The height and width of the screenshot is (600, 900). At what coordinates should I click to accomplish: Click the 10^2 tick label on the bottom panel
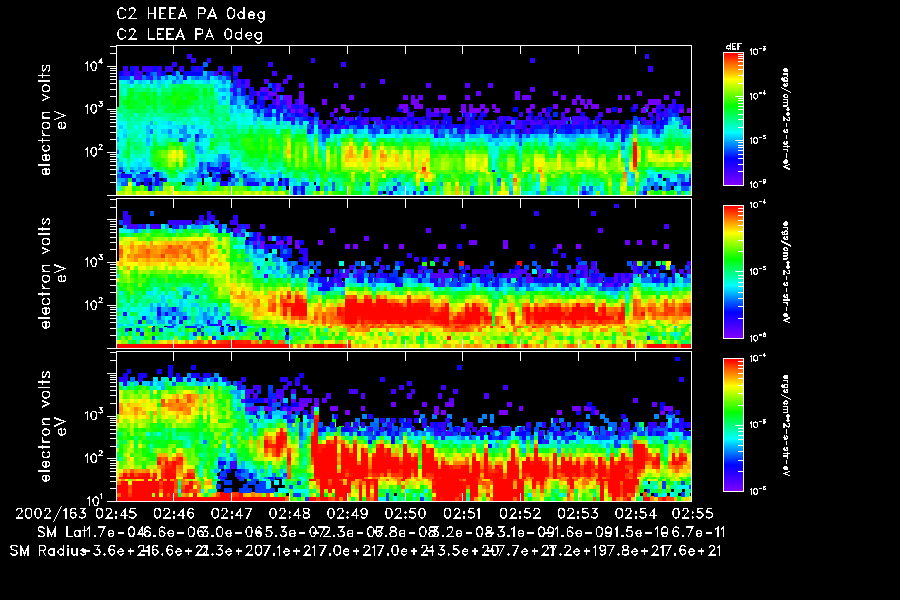click(94, 458)
